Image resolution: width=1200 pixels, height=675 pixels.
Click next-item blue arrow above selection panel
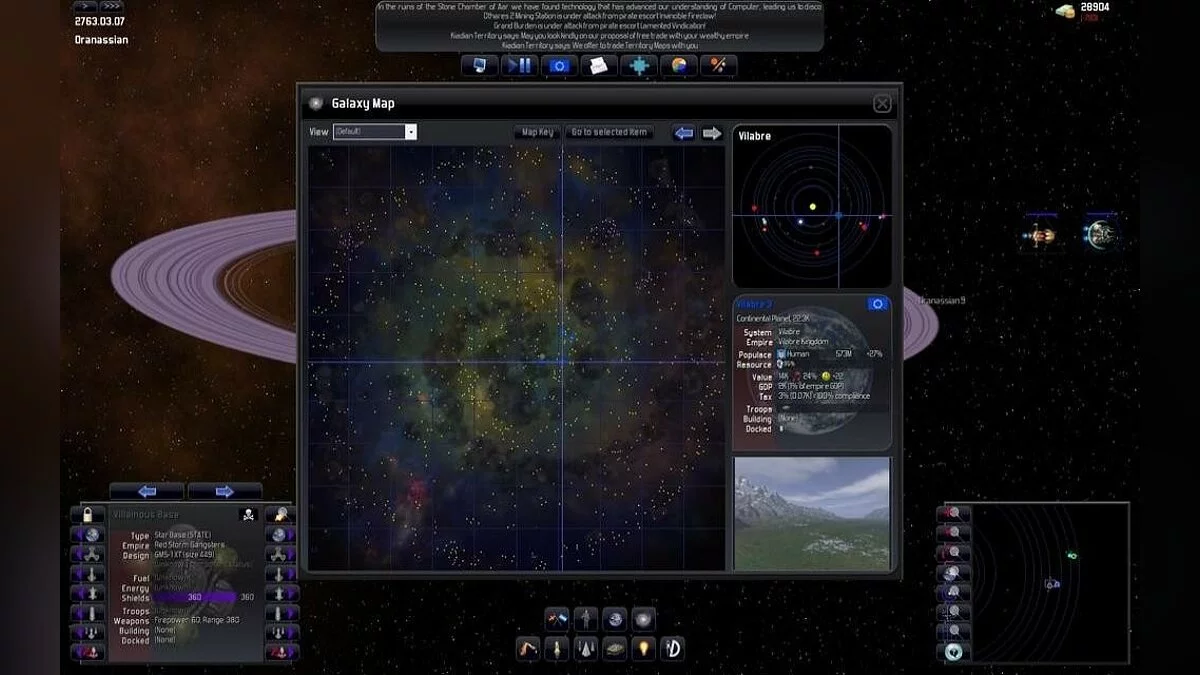point(225,491)
